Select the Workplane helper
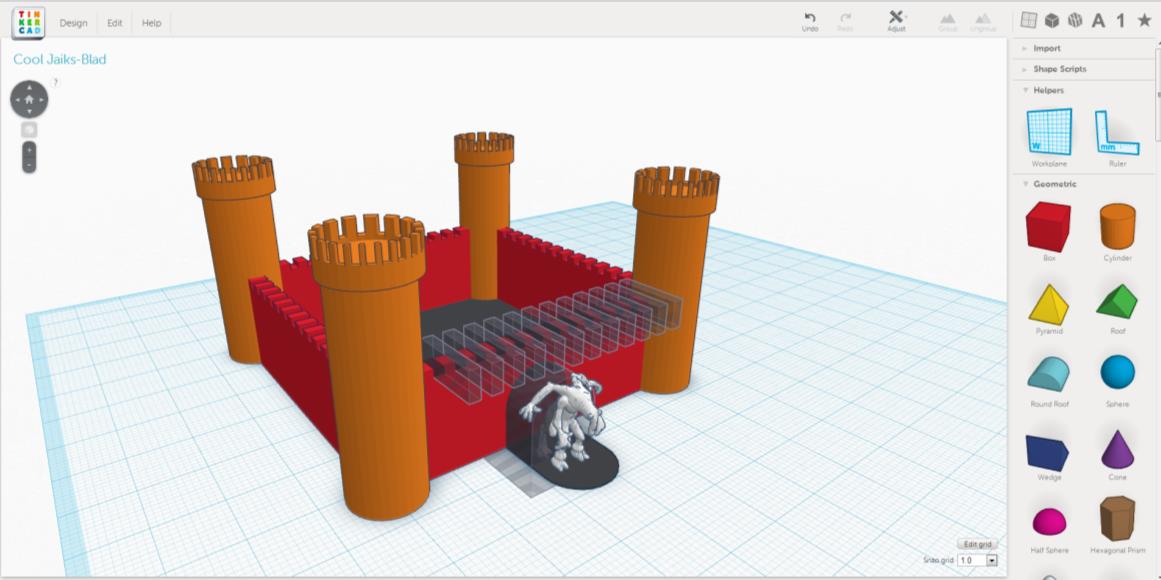The height and width of the screenshot is (580, 1161). pos(1049,133)
